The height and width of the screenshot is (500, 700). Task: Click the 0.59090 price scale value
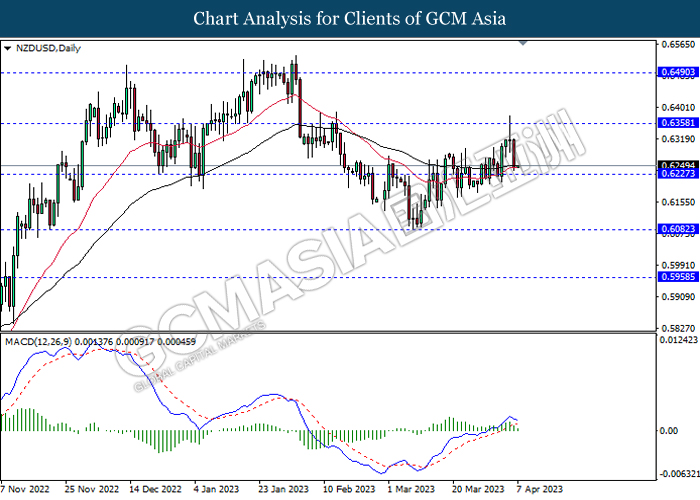(x=678, y=297)
